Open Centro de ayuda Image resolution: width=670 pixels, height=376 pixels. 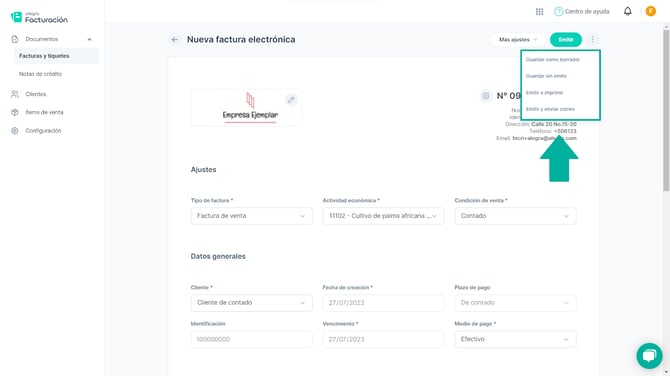click(x=582, y=12)
